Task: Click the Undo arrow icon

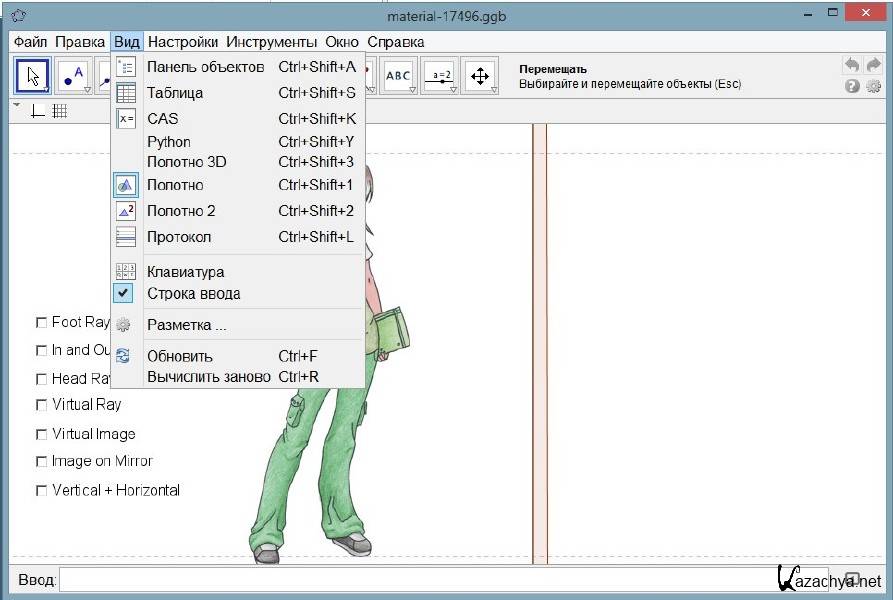Action: 852,65
